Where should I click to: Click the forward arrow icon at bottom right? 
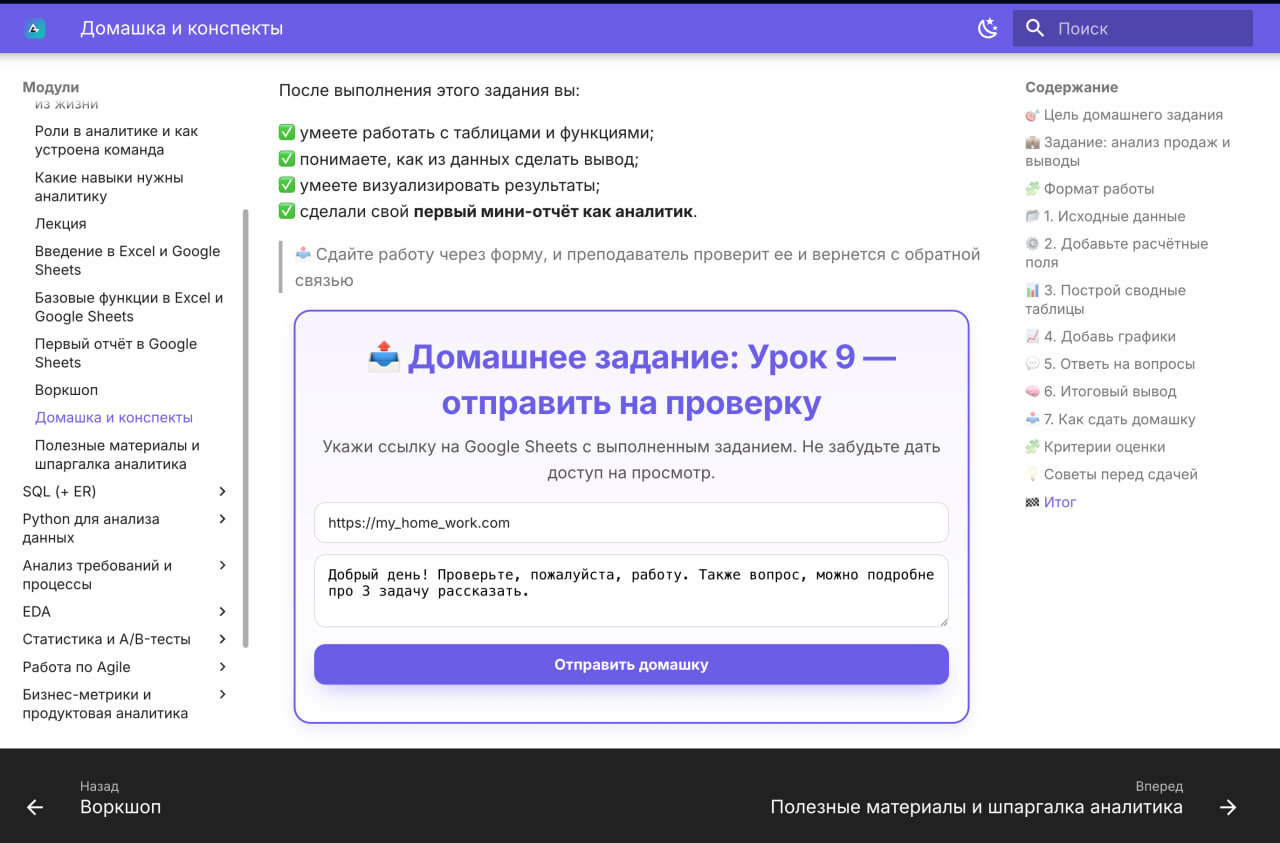[x=1229, y=808]
